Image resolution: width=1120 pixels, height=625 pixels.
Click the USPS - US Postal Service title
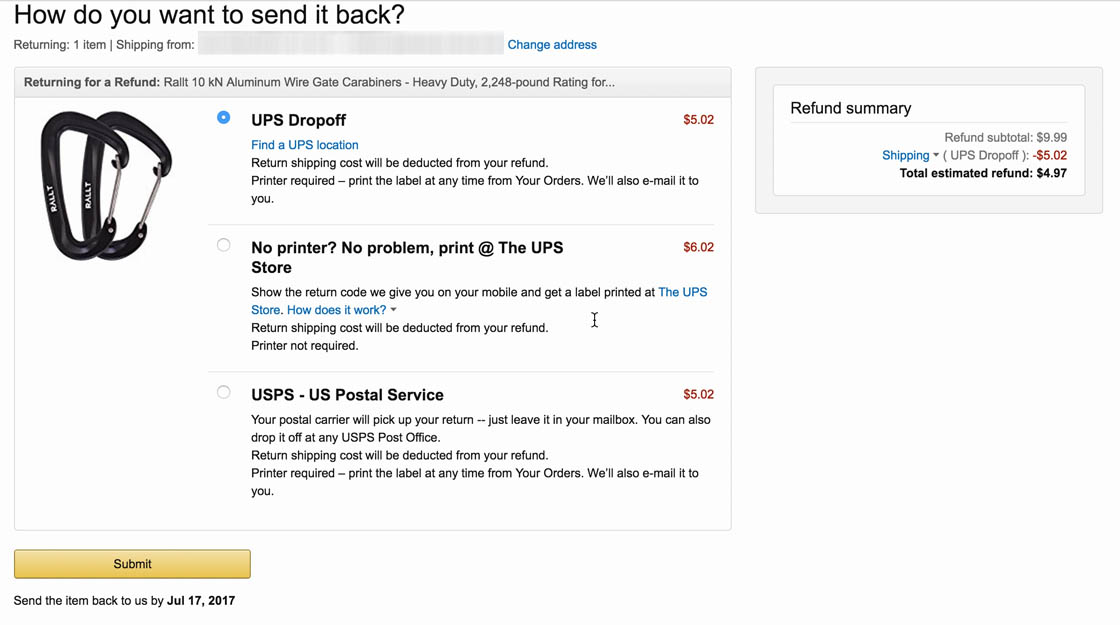(x=347, y=395)
